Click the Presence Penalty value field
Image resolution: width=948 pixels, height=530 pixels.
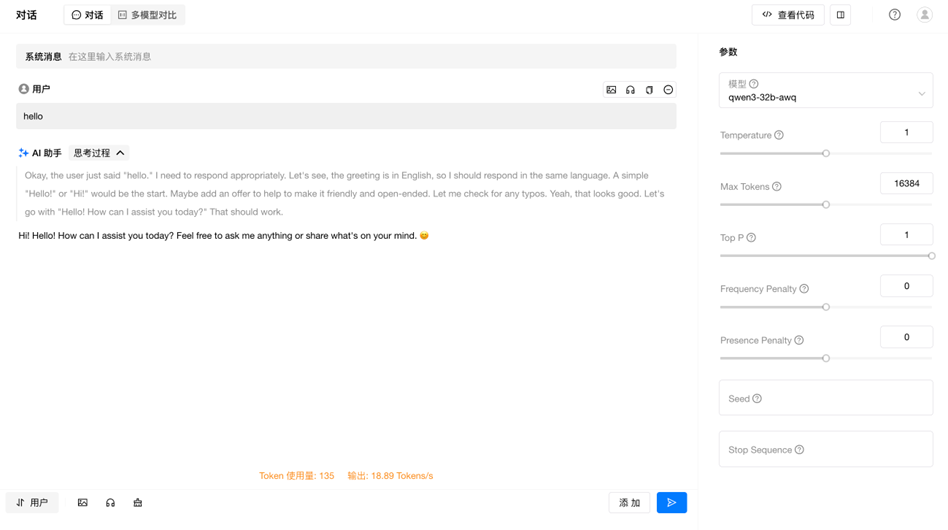click(906, 337)
